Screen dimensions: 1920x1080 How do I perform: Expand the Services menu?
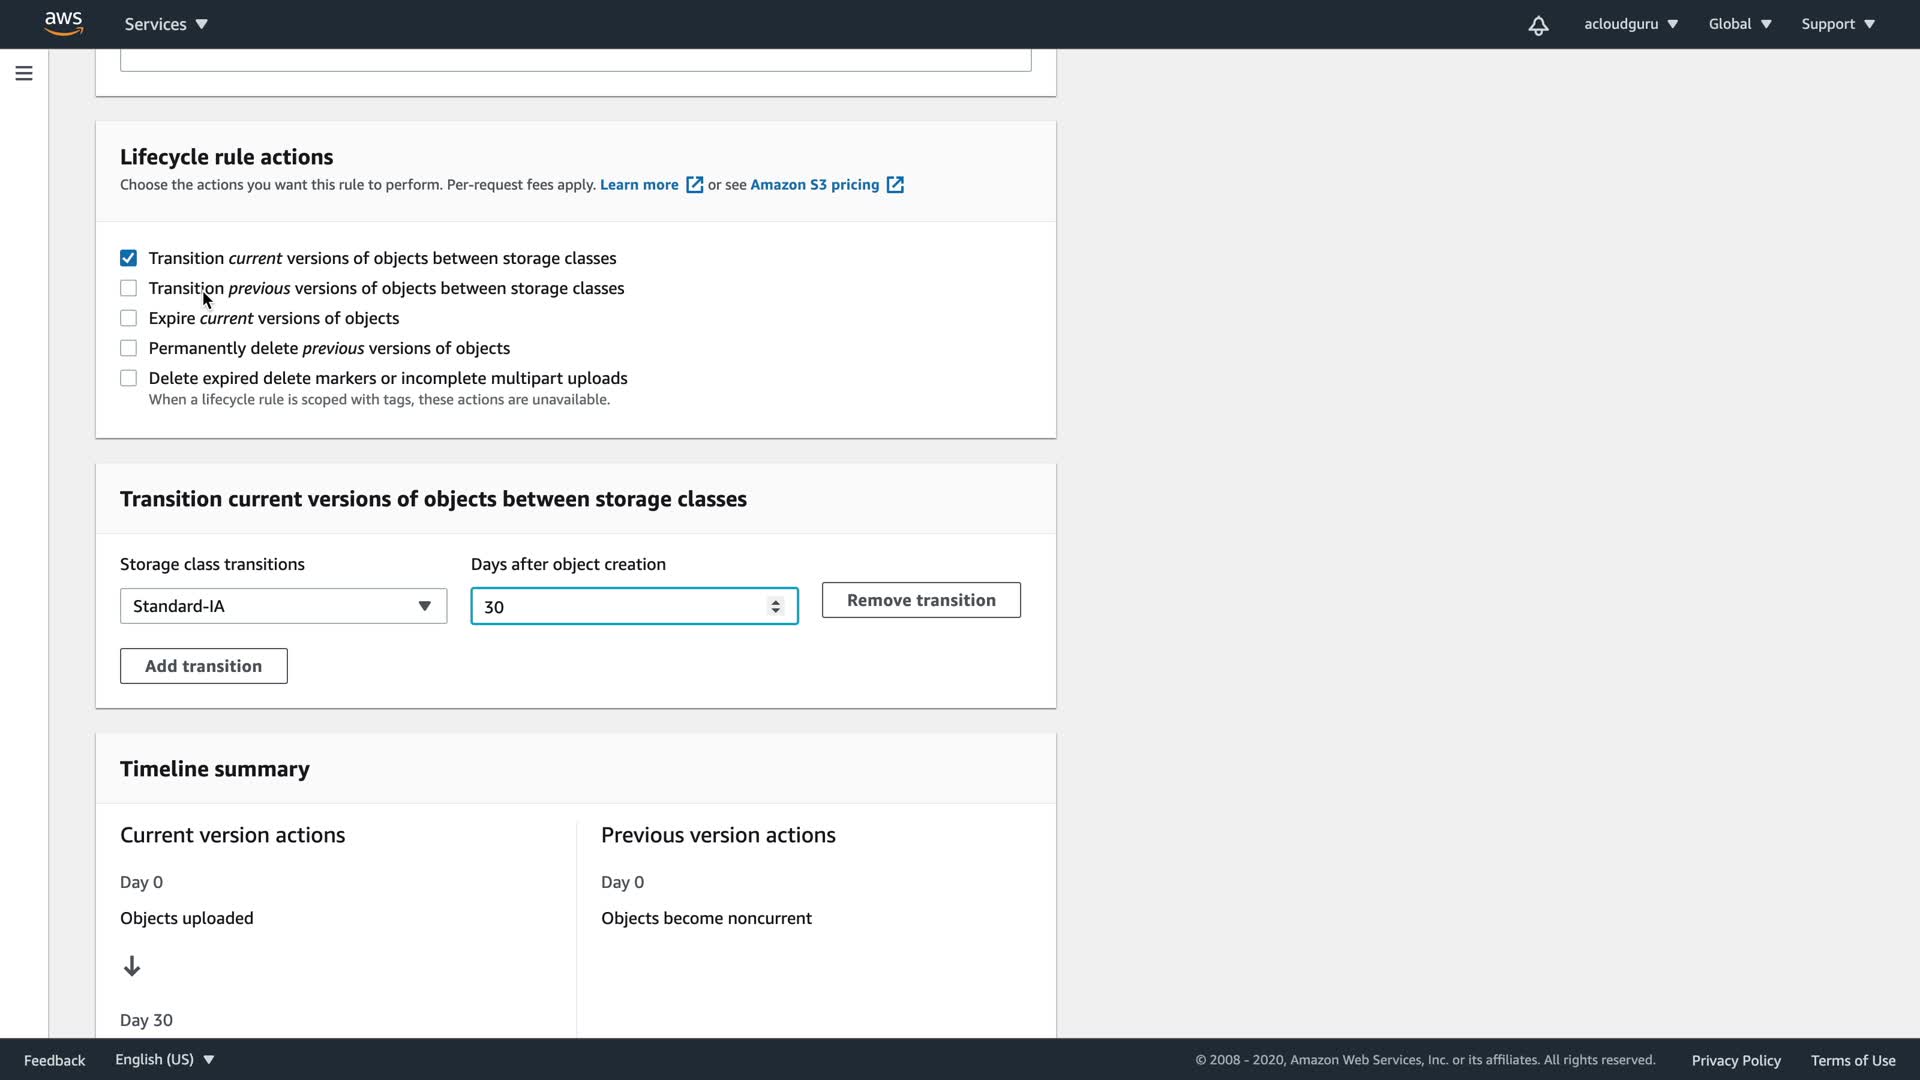tap(166, 24)
